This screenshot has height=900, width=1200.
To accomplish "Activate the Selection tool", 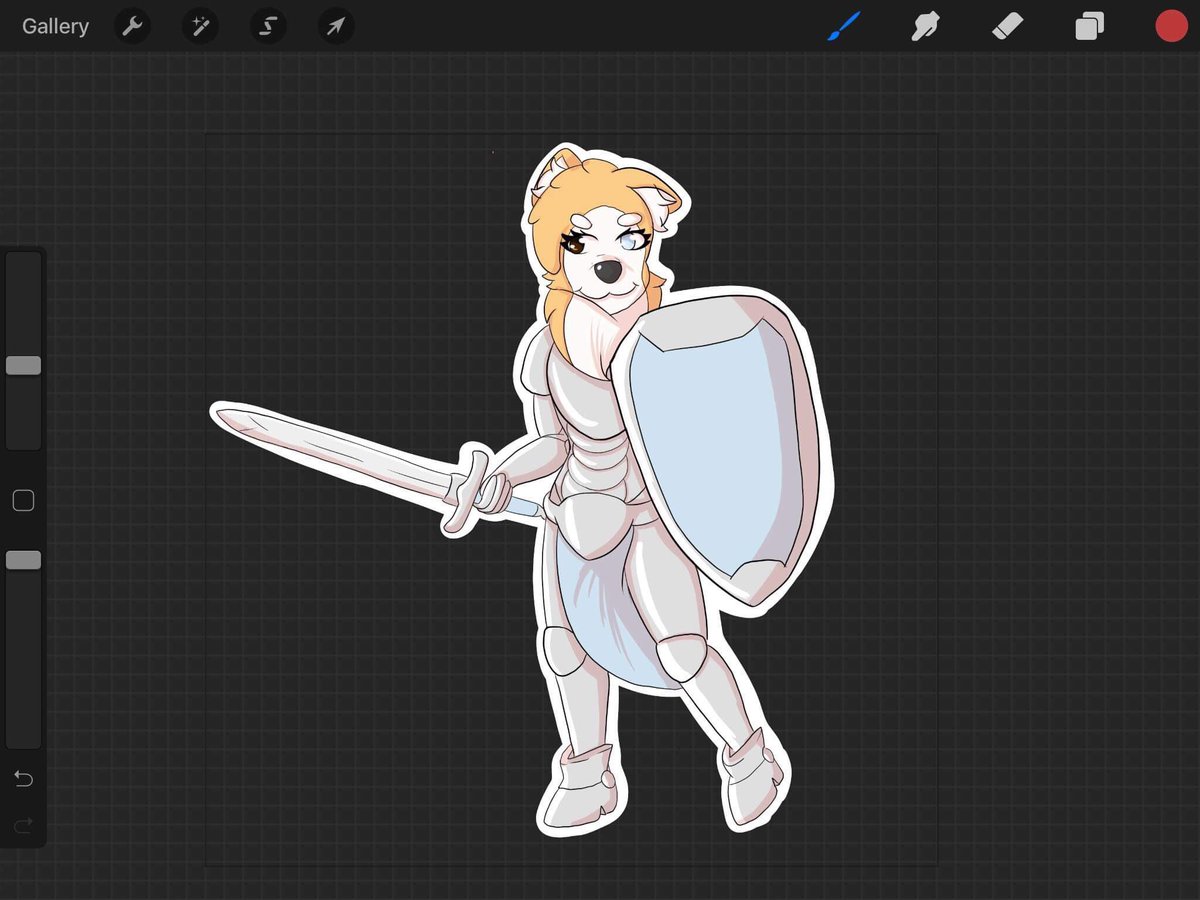I will [x=268, y=26].
